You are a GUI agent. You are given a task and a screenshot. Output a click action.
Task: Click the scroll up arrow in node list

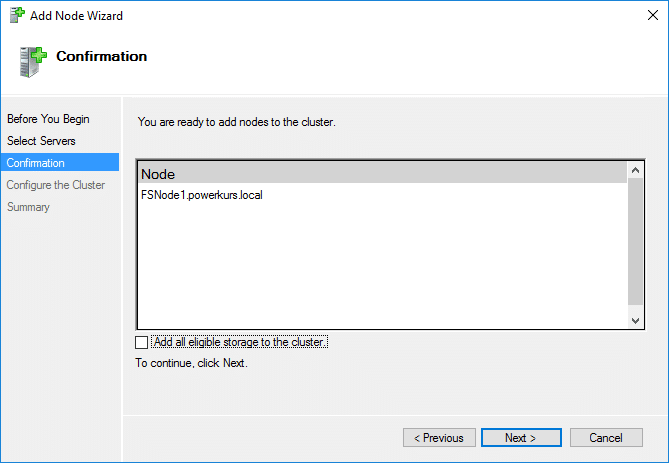(x=635, y=170)
